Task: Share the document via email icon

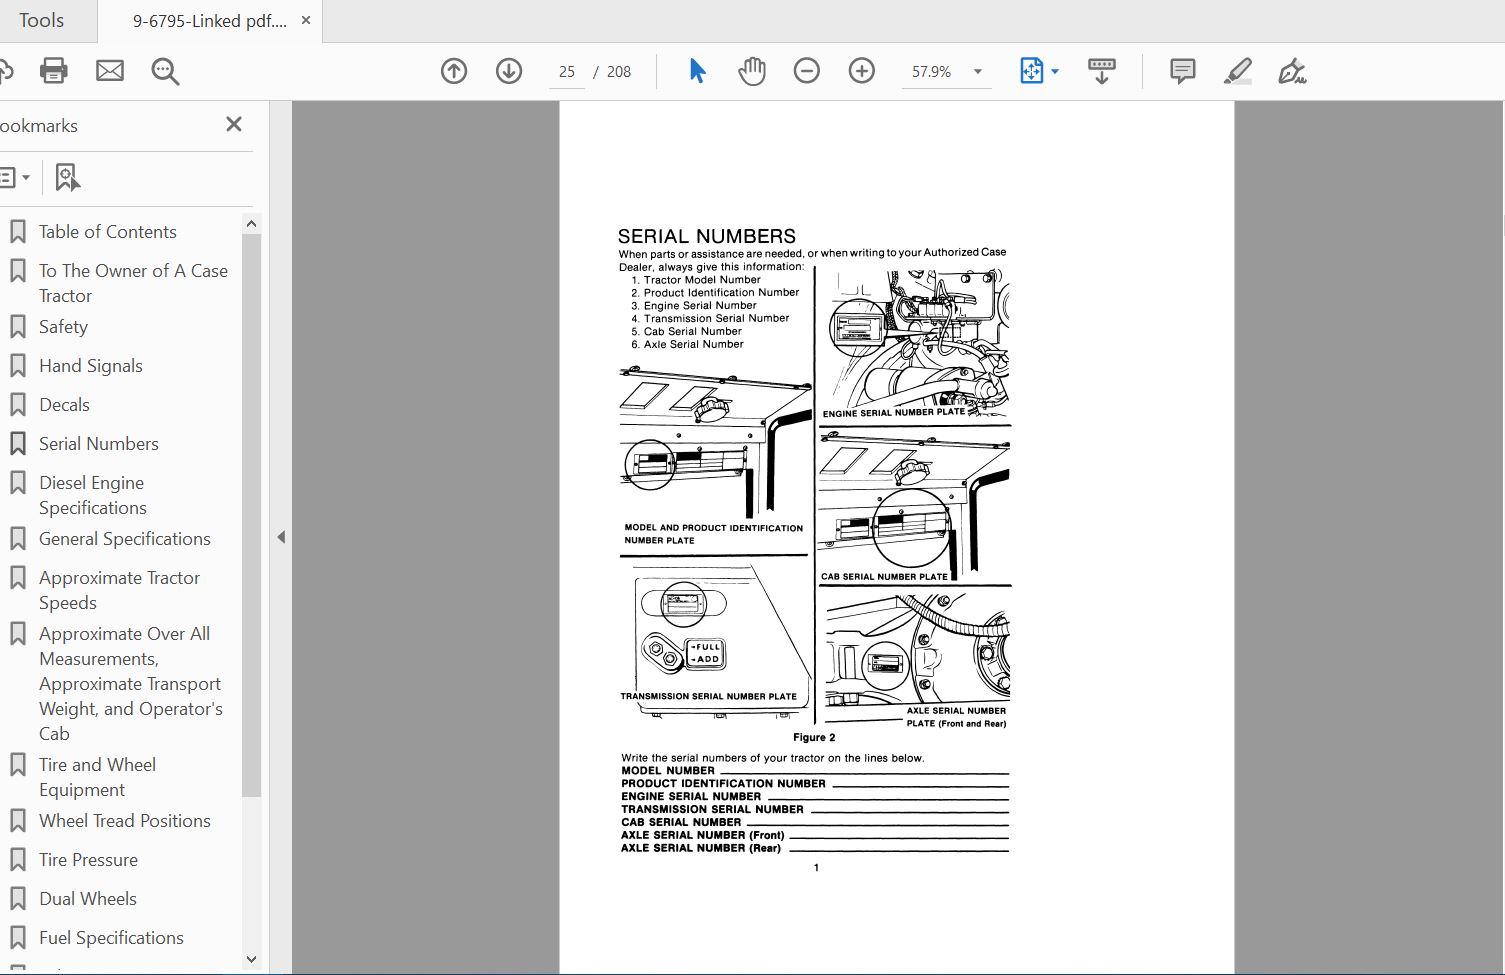Action: click(110, 70)
